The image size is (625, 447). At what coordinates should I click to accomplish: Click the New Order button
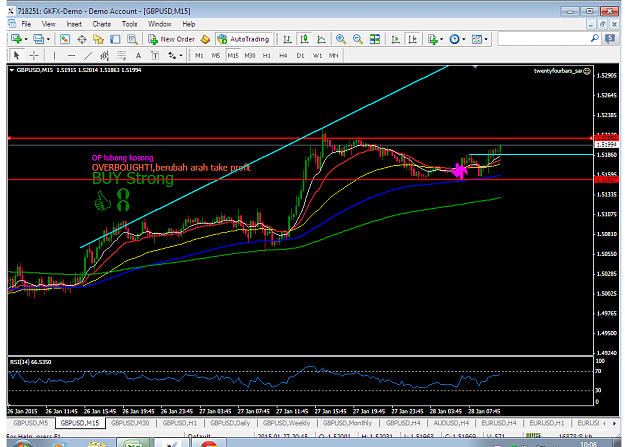coord(171,39)
